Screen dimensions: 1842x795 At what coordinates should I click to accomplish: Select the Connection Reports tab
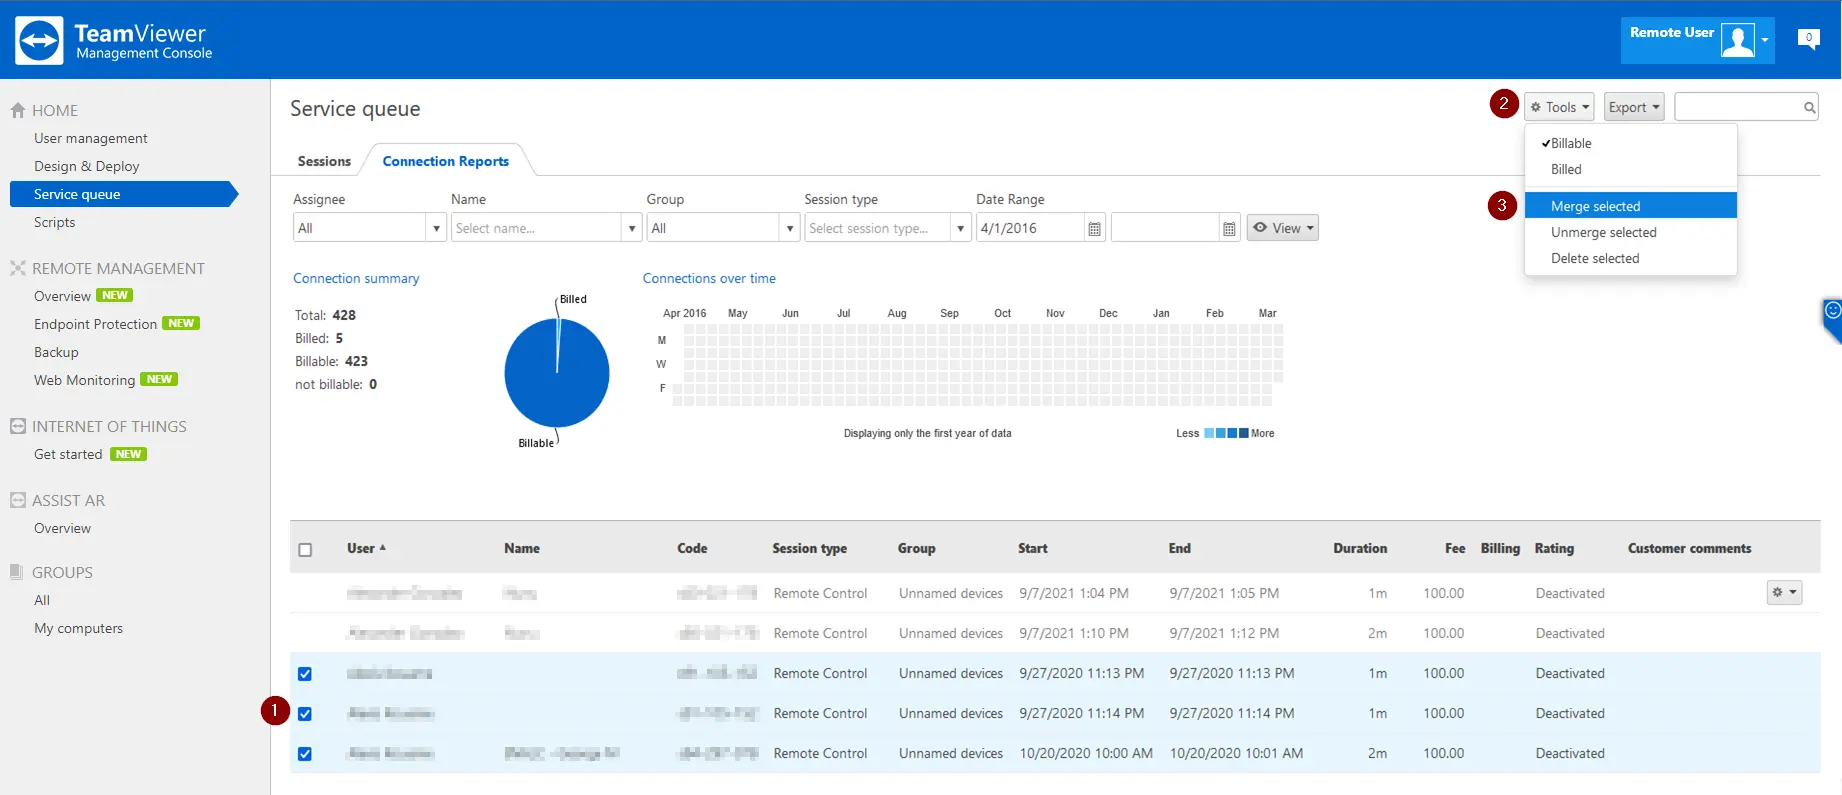pos(445,161)
